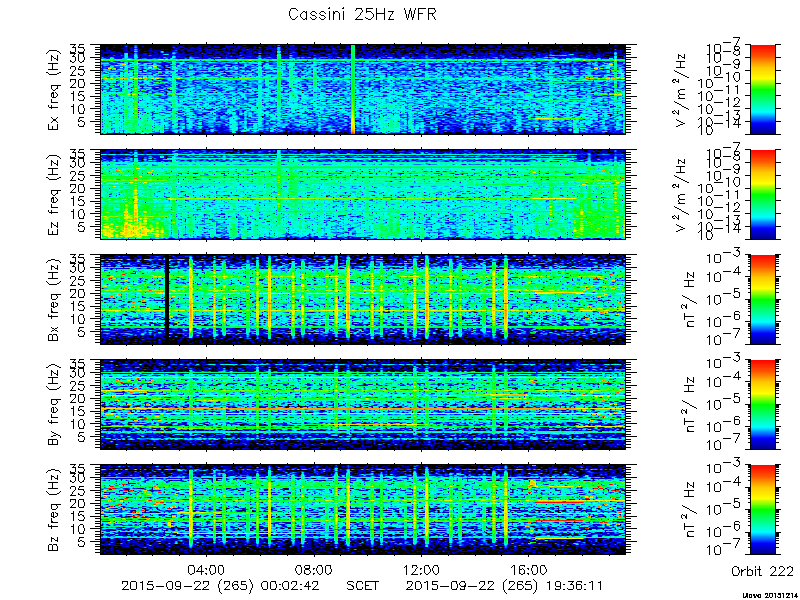800x600 pixels.
Task: Click the By spectrogram panel
Action: [363, 405]
